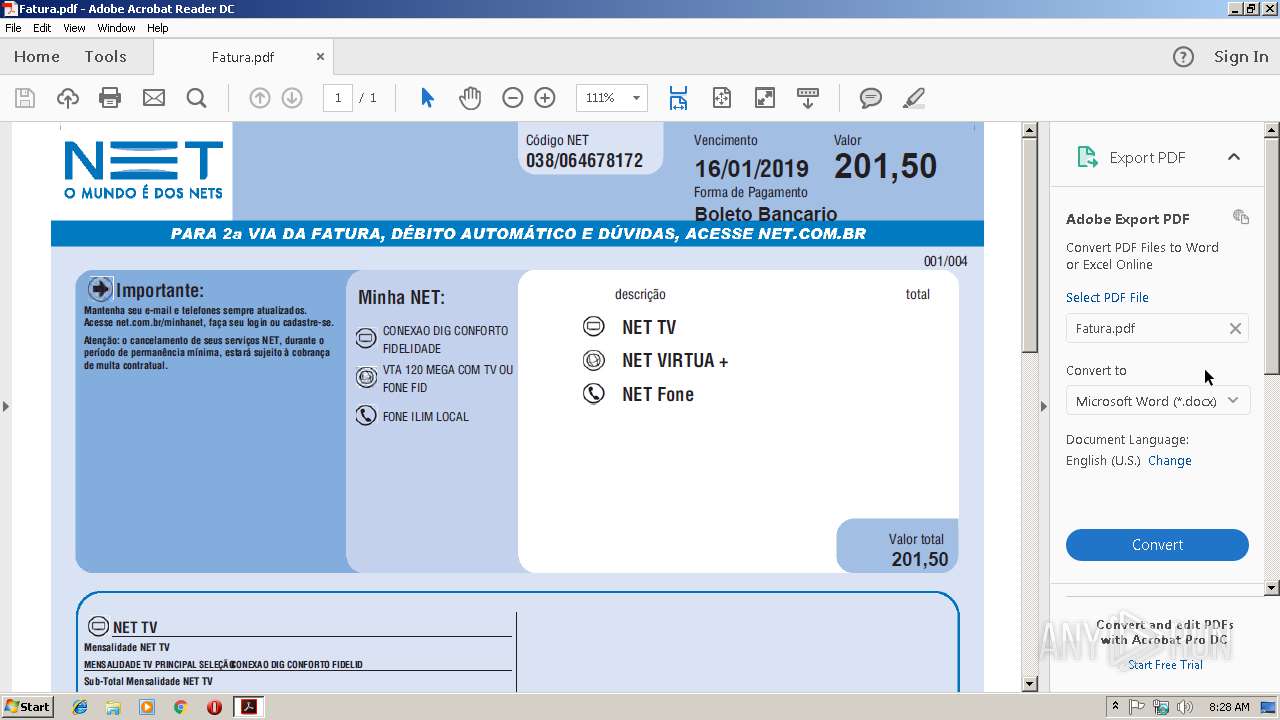This screenshot has width=1280, height=720.
Task: Change the document language link
Action: pos(1169,460)
